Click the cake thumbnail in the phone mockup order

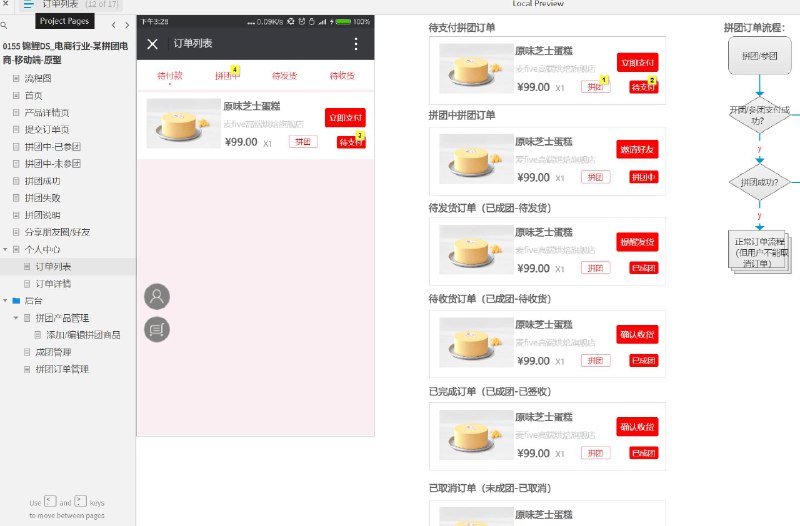[x=183, y=123]
